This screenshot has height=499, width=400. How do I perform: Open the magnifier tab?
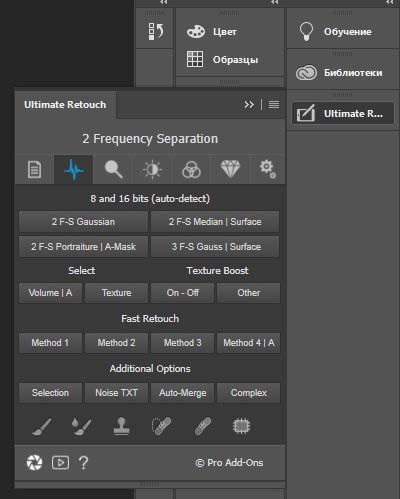tap(113, 169)
